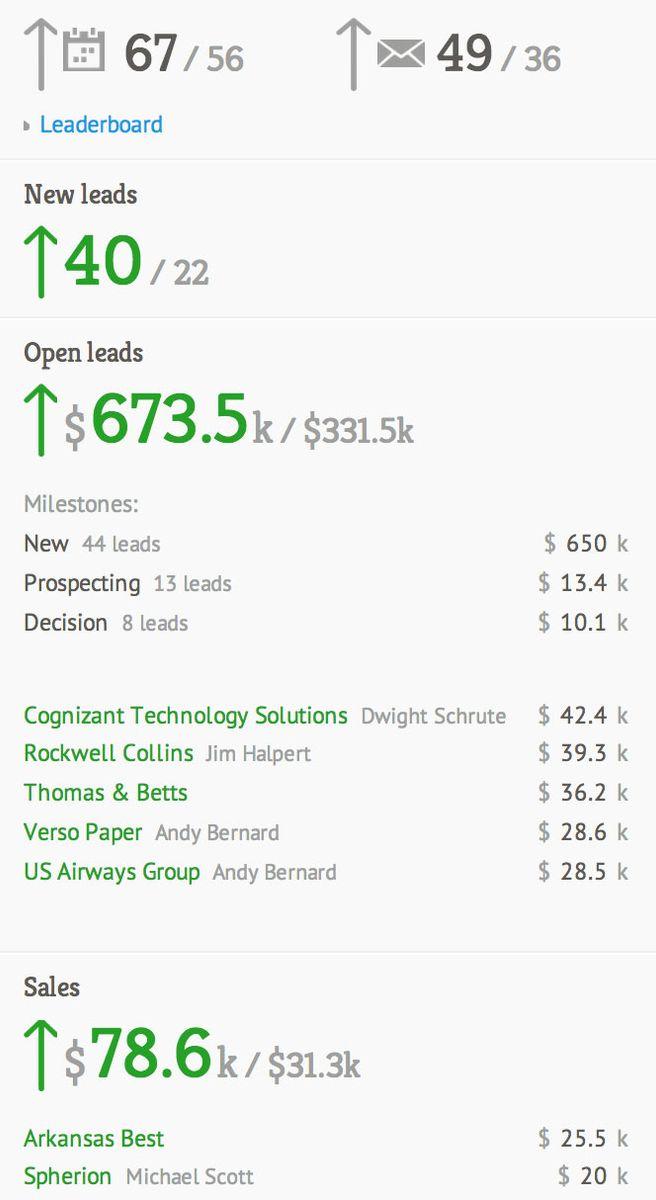Image resolution: width=656 pixels, height=1200 pixels.
Task: Click the green arrow beside New leads count
Action: [x=40, y=261]
